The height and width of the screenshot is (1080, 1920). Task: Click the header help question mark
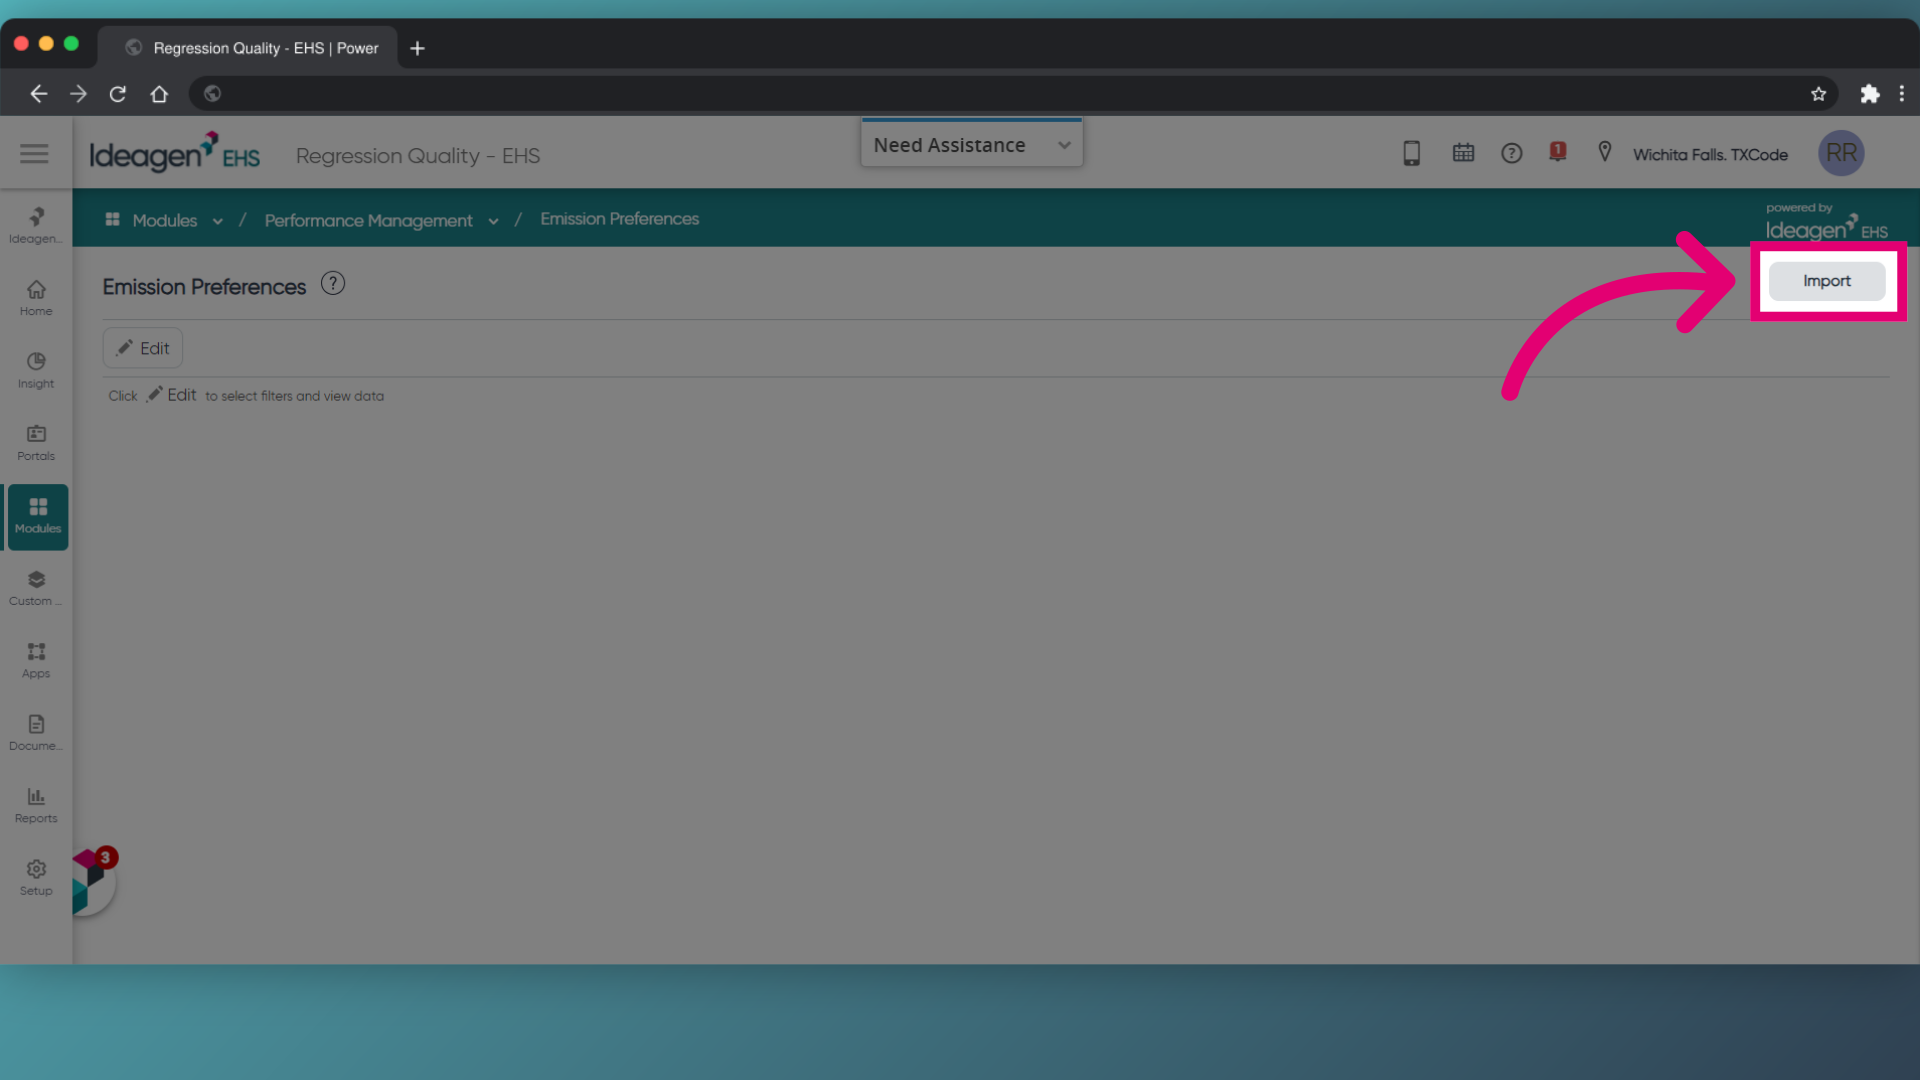[1511, 153]
